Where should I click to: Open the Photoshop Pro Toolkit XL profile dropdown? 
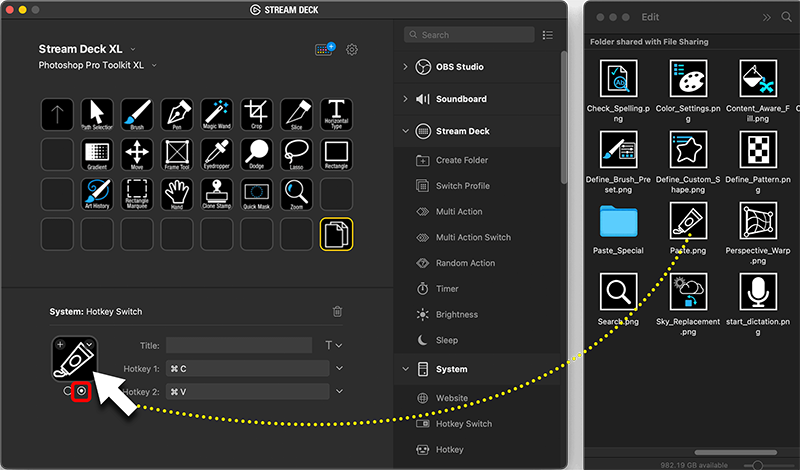154,65
